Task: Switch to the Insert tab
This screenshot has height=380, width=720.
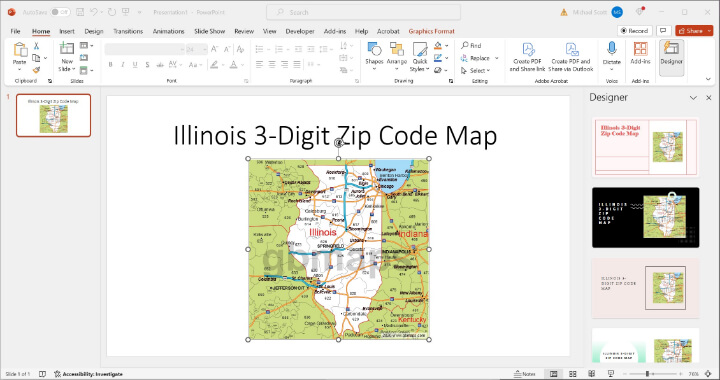Action: [67, 31]
